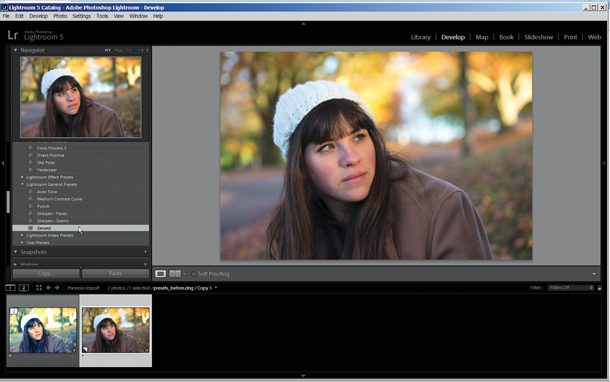
Task: Collapse the Navigator panel
Action: point(16,50)
